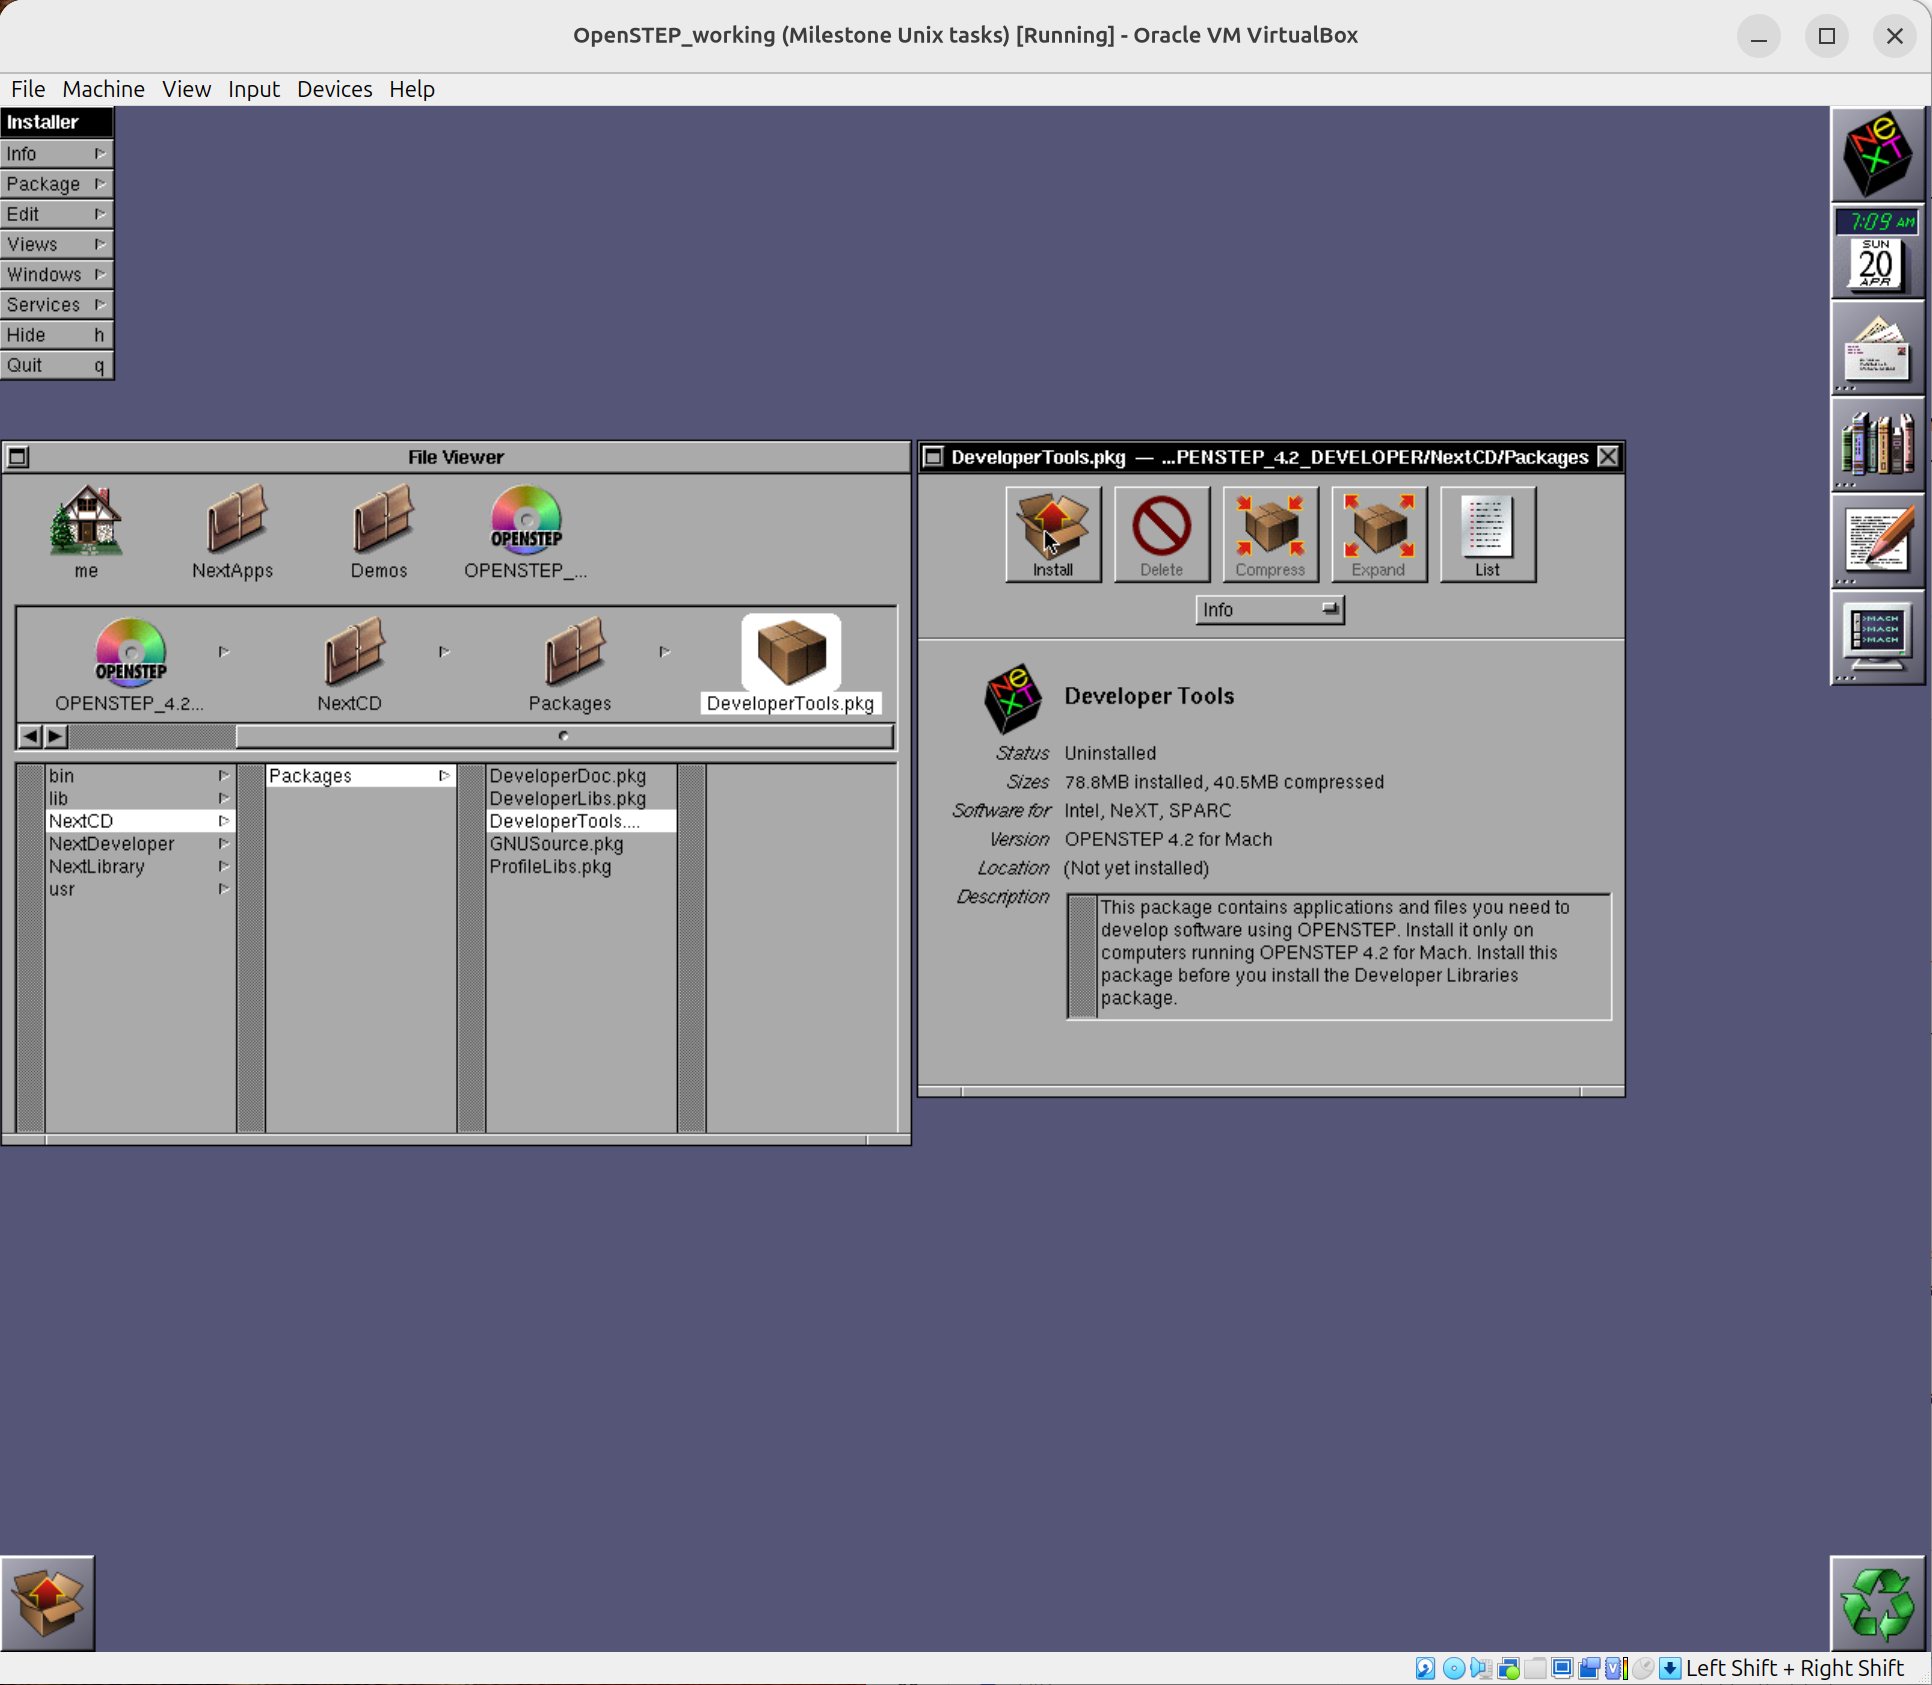Click the File Viewer horizontal scroll bar
Screen dimensions: 1932x1685
(x=563, y=737)
